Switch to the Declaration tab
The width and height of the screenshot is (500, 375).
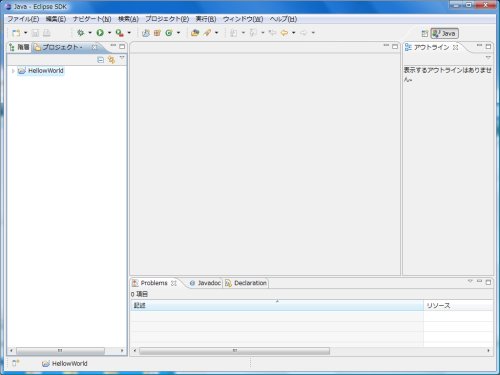coord(246,283)
